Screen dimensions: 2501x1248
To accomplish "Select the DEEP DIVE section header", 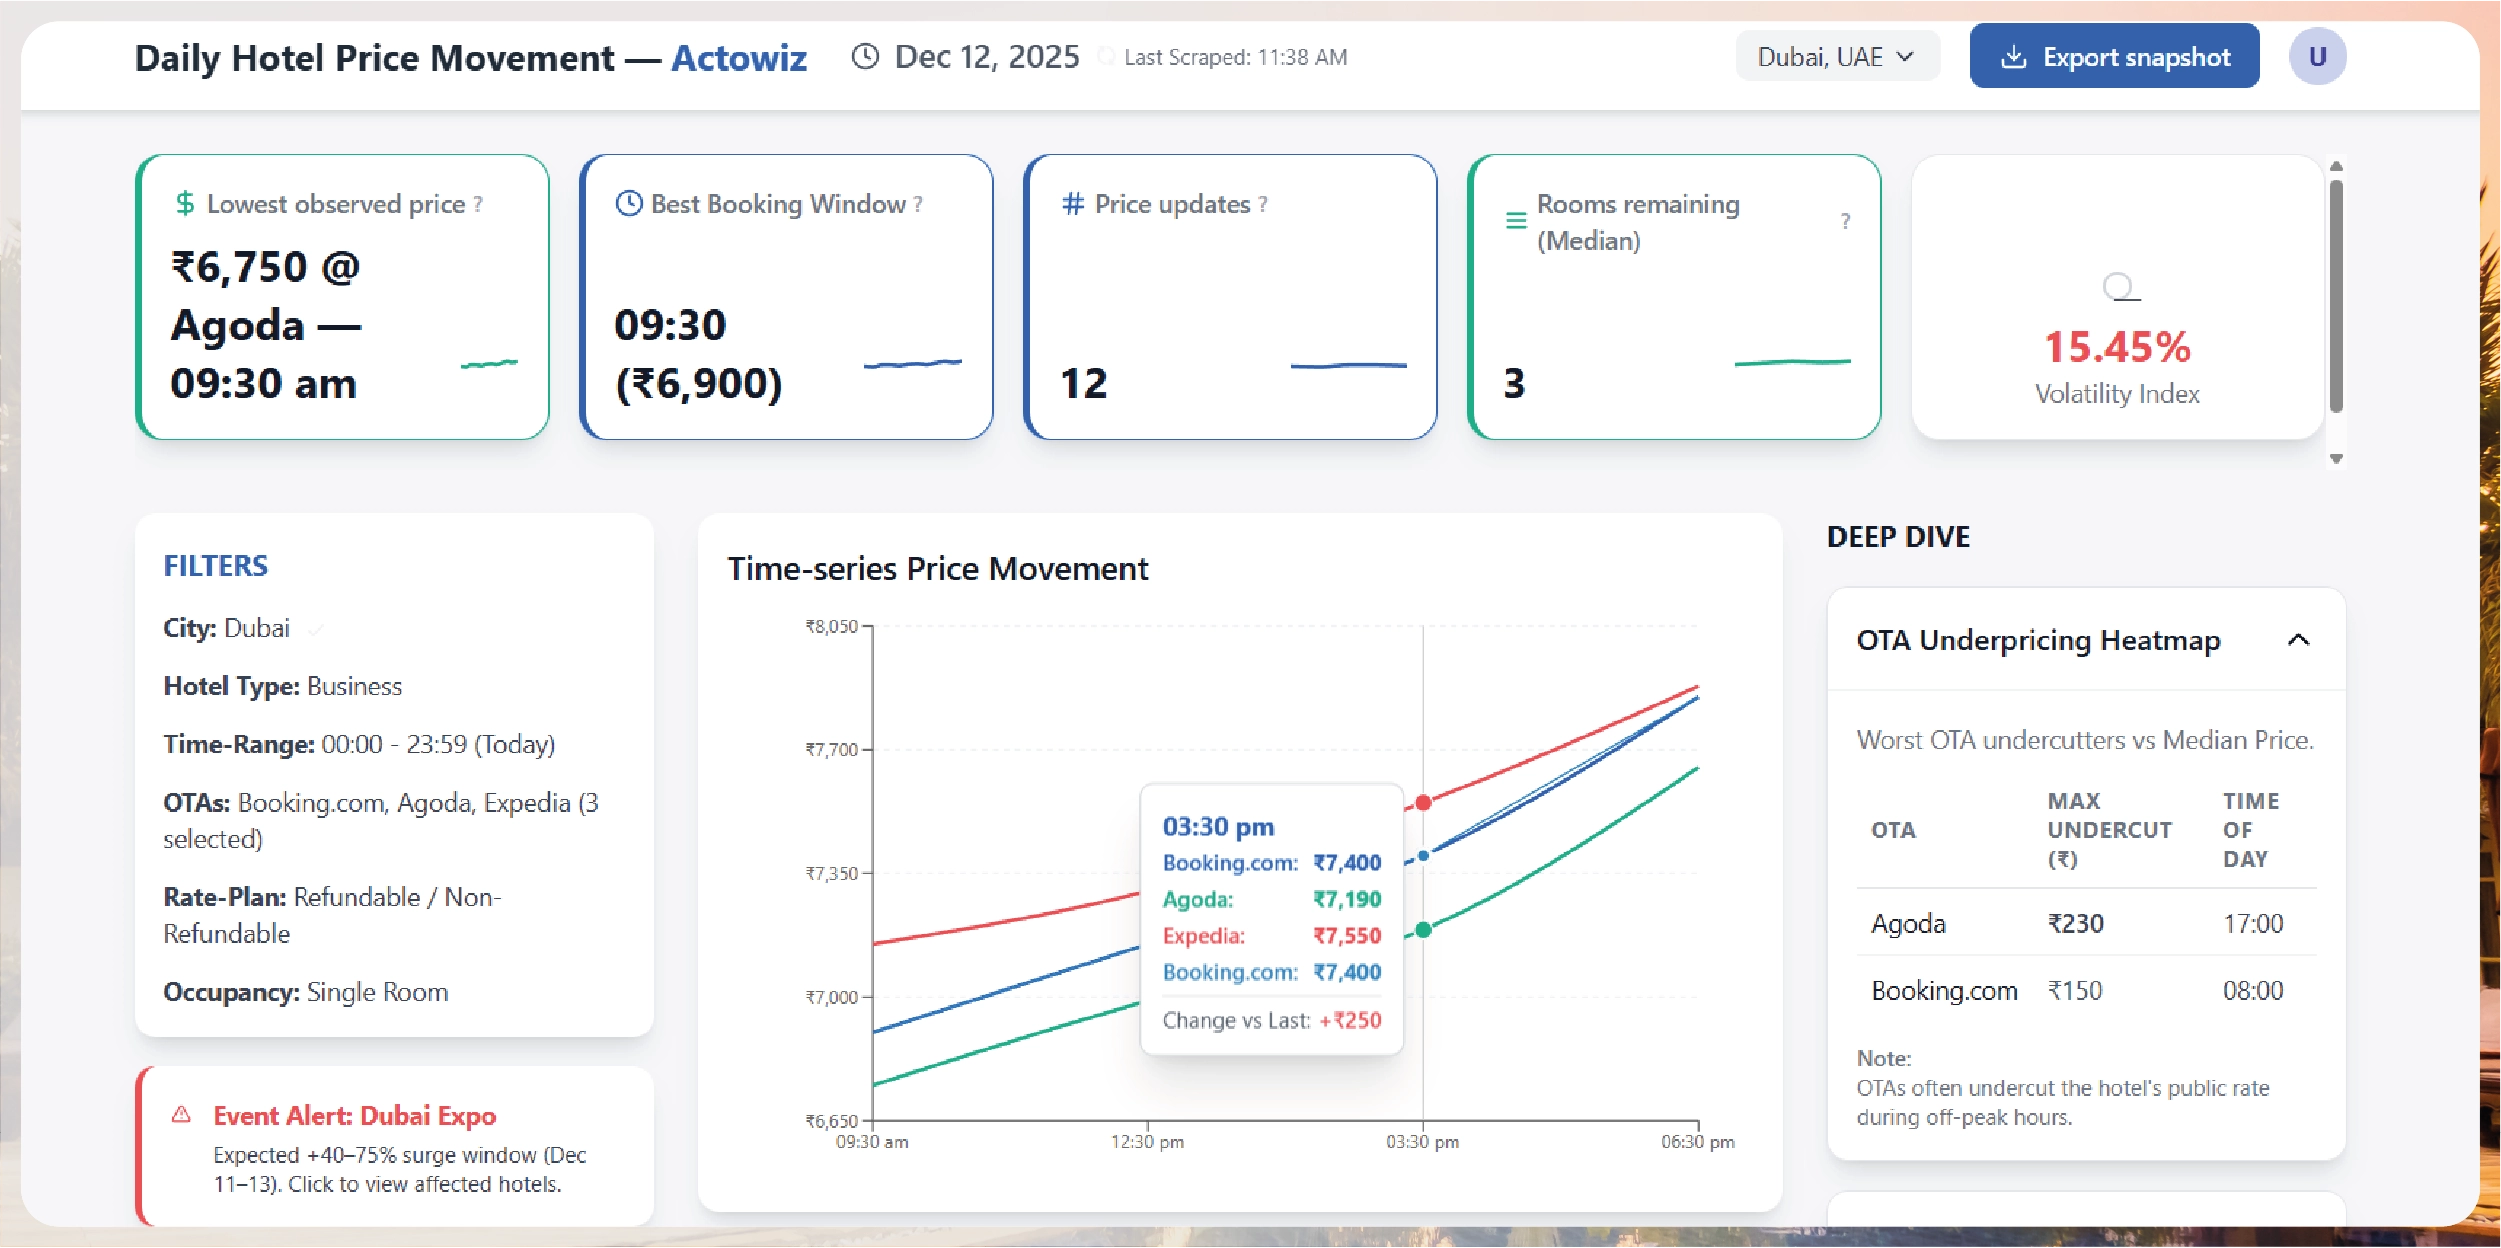I will [1900, 536].
